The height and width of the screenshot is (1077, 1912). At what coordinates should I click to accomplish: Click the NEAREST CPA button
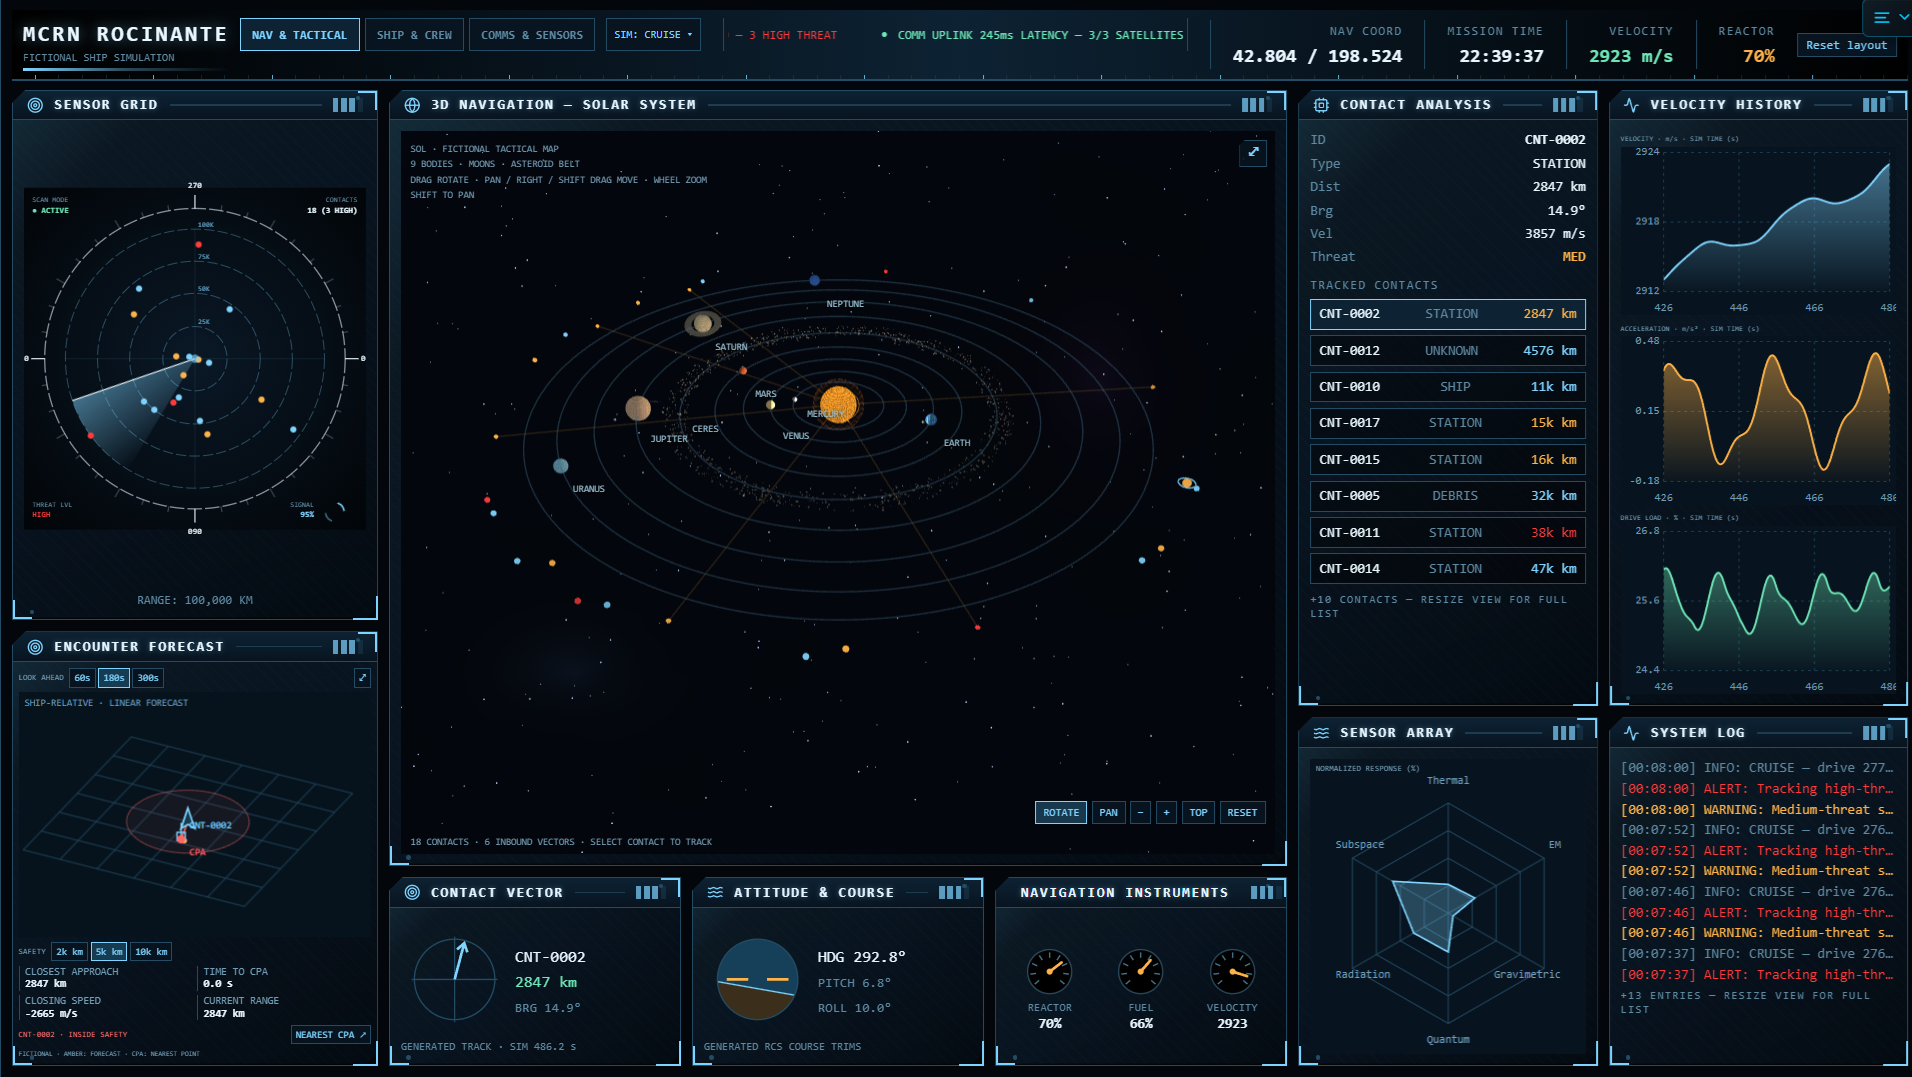coord(331,1035)
